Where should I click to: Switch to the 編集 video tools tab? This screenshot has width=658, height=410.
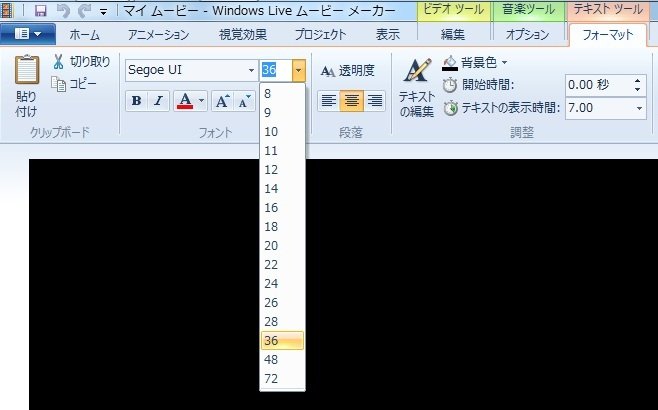453,35
